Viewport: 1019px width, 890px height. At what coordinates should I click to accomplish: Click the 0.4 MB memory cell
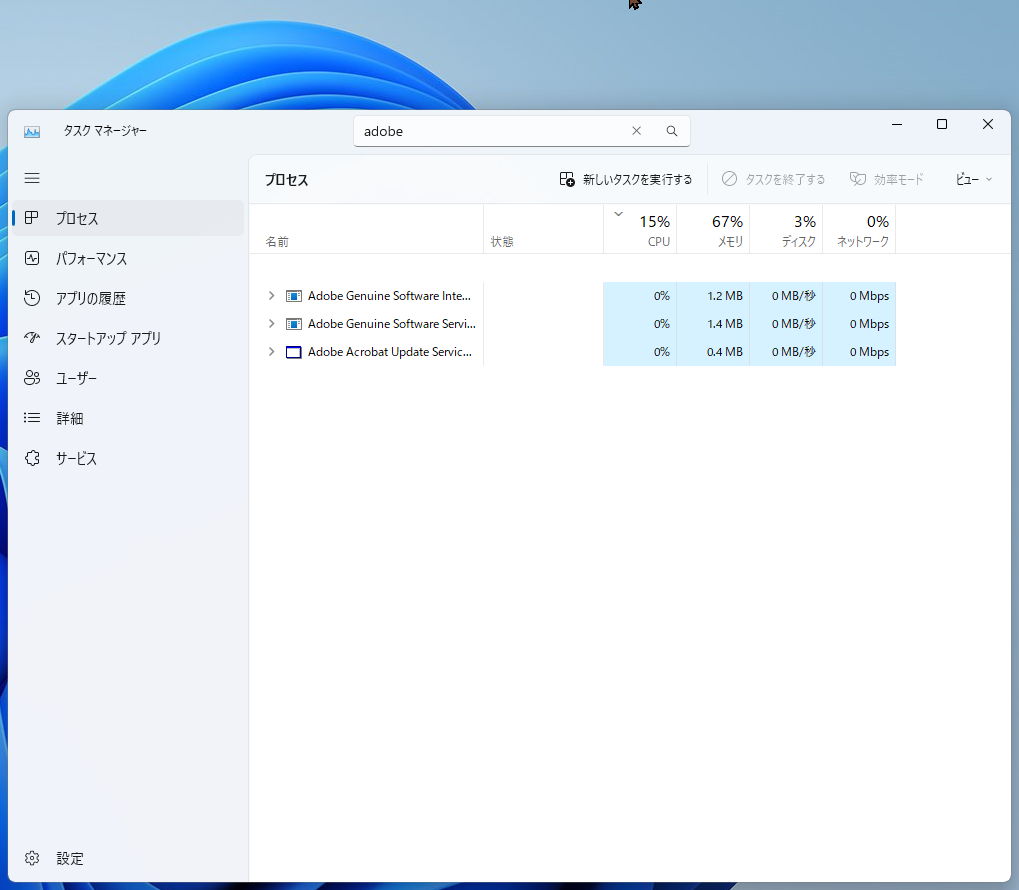pyautogui.click(x=713, y=352)
